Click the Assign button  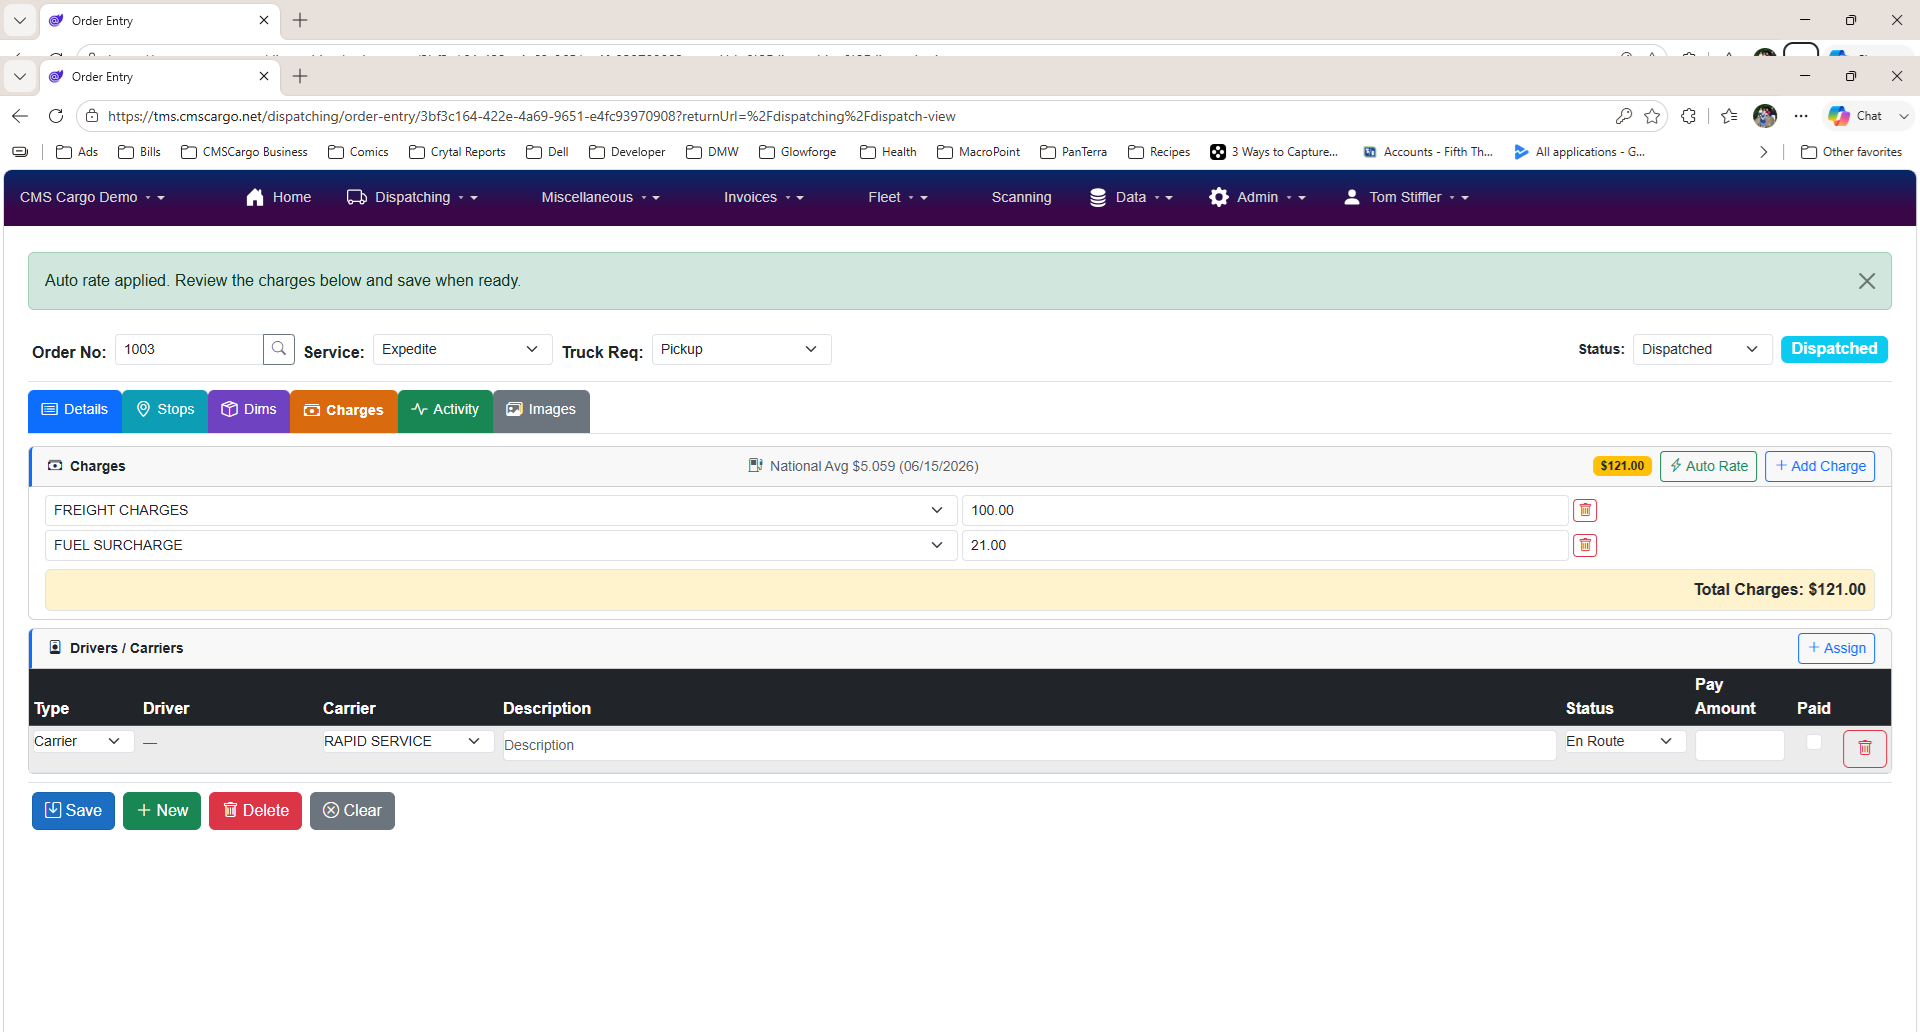click(x=1836, y=648)
